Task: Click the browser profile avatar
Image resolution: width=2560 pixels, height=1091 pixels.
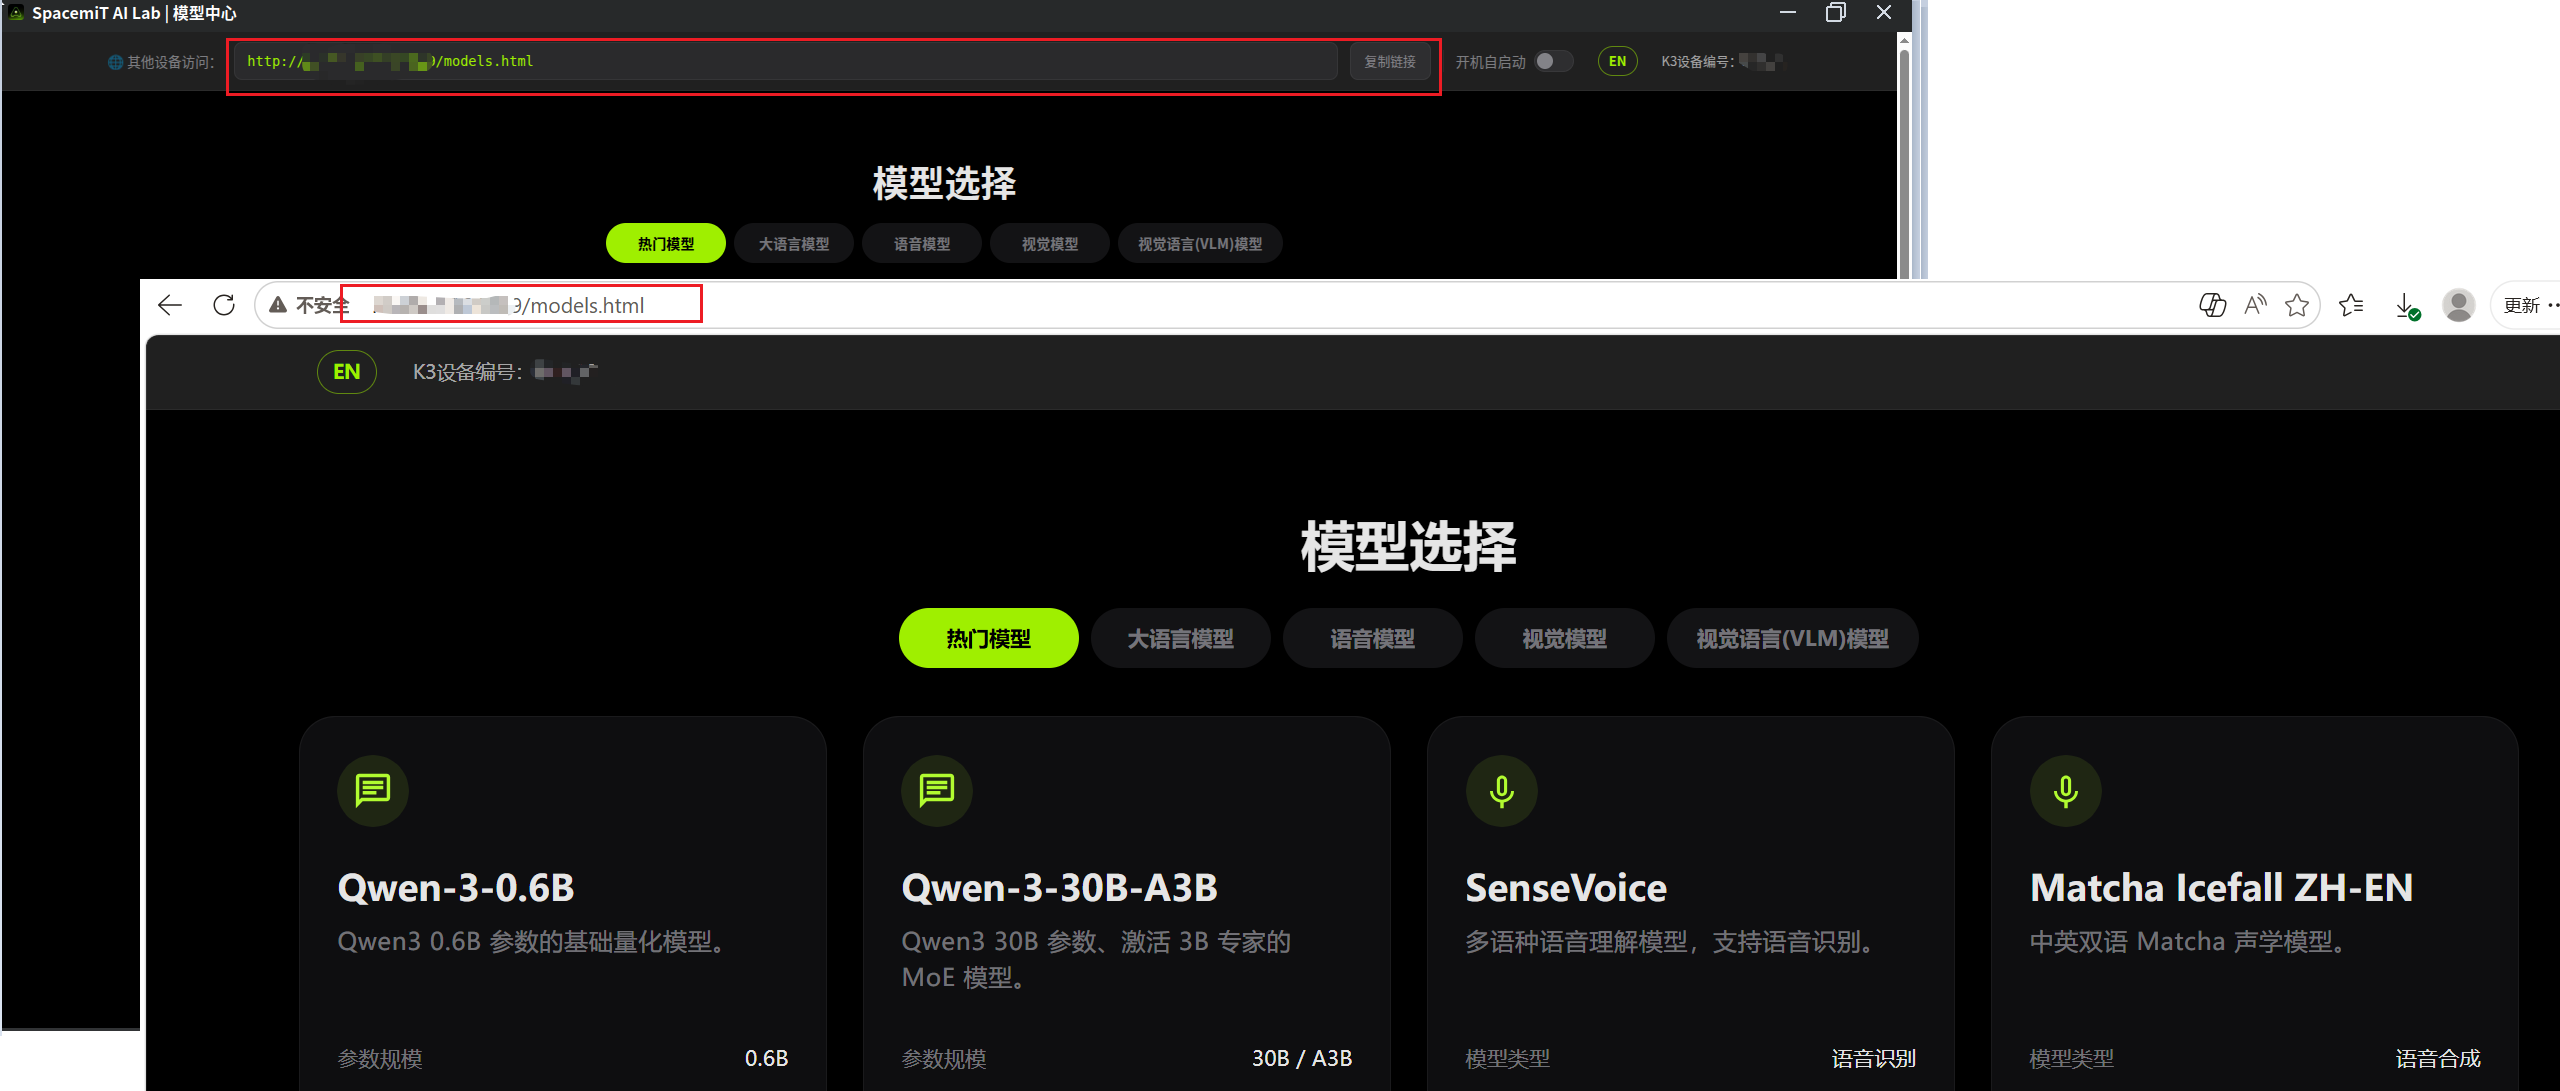Action: tap(2459, 305)
